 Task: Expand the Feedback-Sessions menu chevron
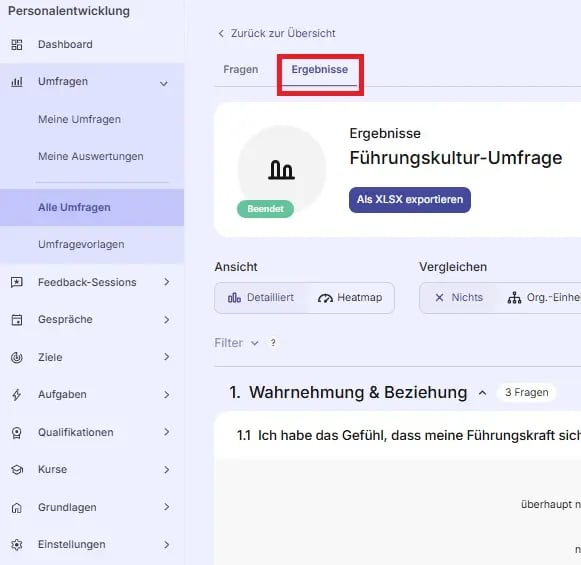click(167, 282)
